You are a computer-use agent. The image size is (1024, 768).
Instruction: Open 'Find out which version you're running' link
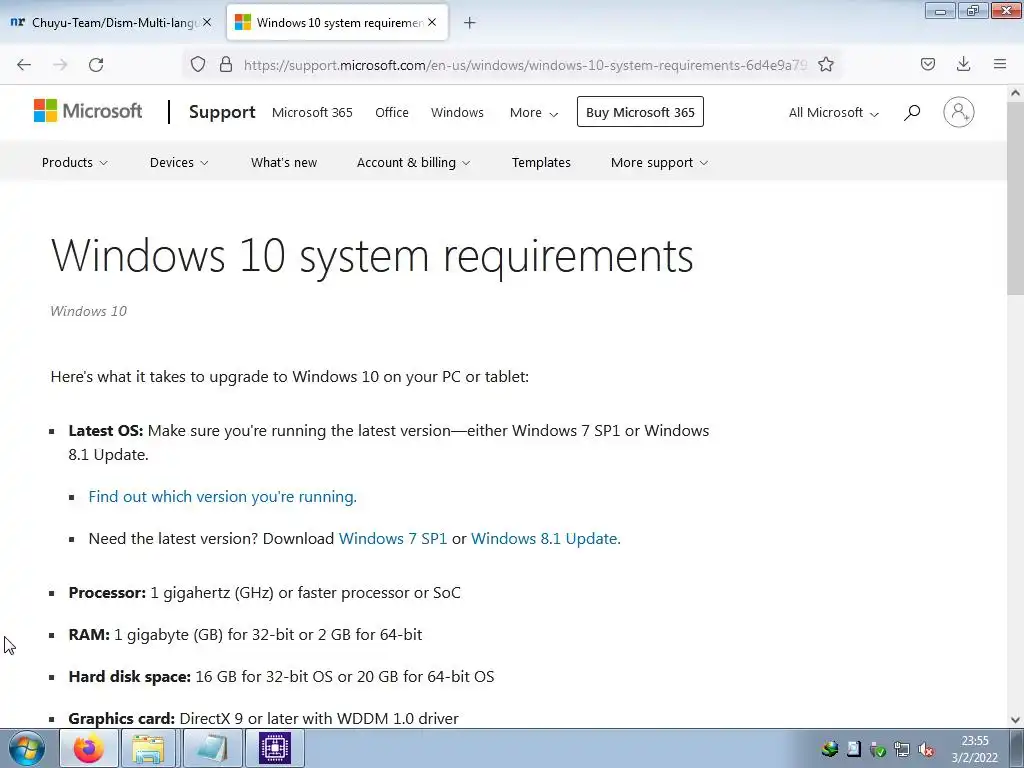pos(223,497)
